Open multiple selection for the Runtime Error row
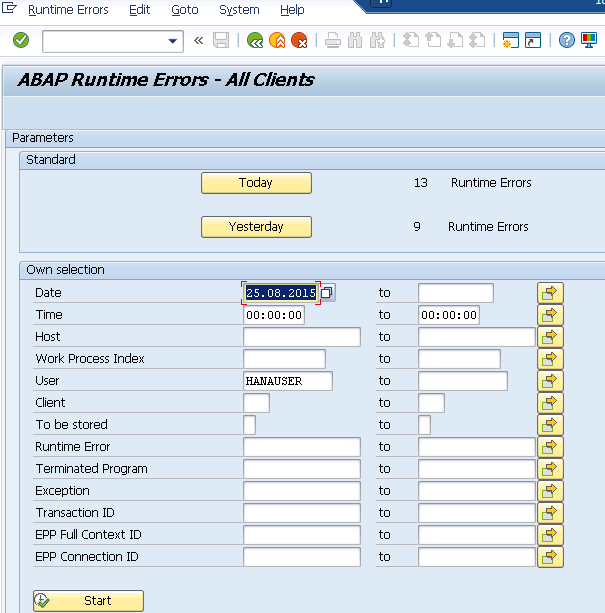 click(550, 447)
